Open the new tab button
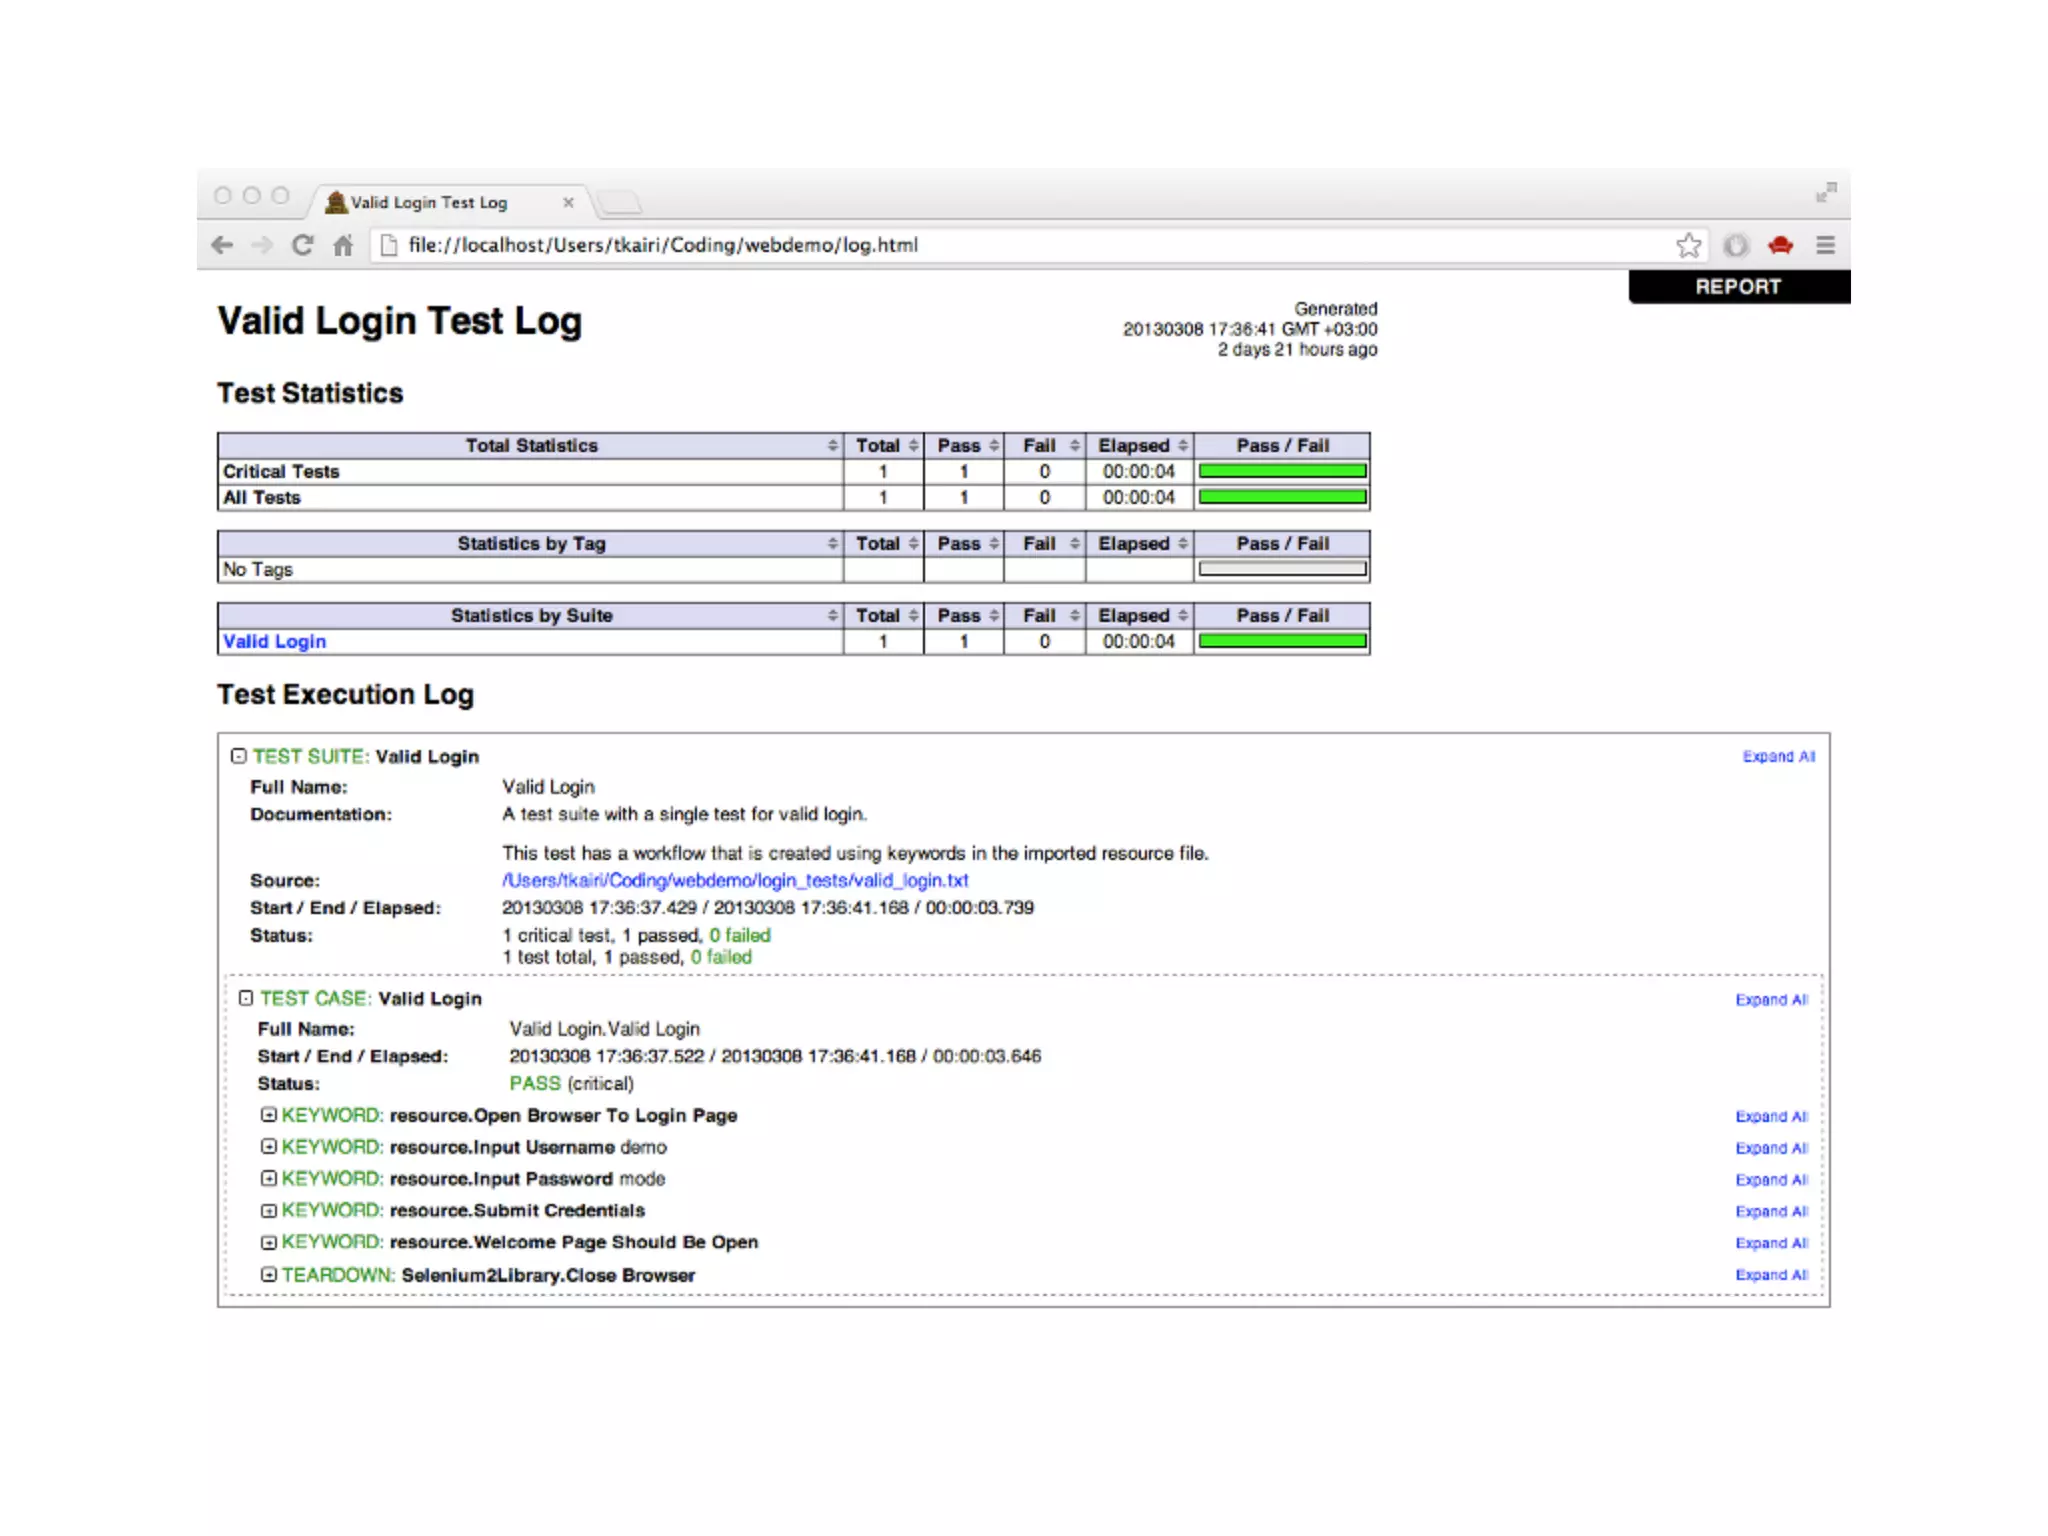This screenshot has height=1536, width=2048. (x=620, y=202)
